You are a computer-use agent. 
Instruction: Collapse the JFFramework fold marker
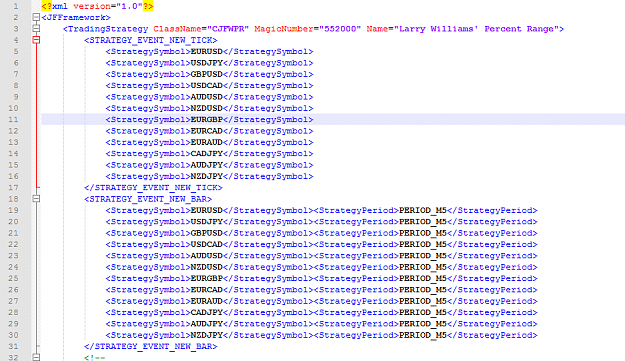[x=36, y=17]
